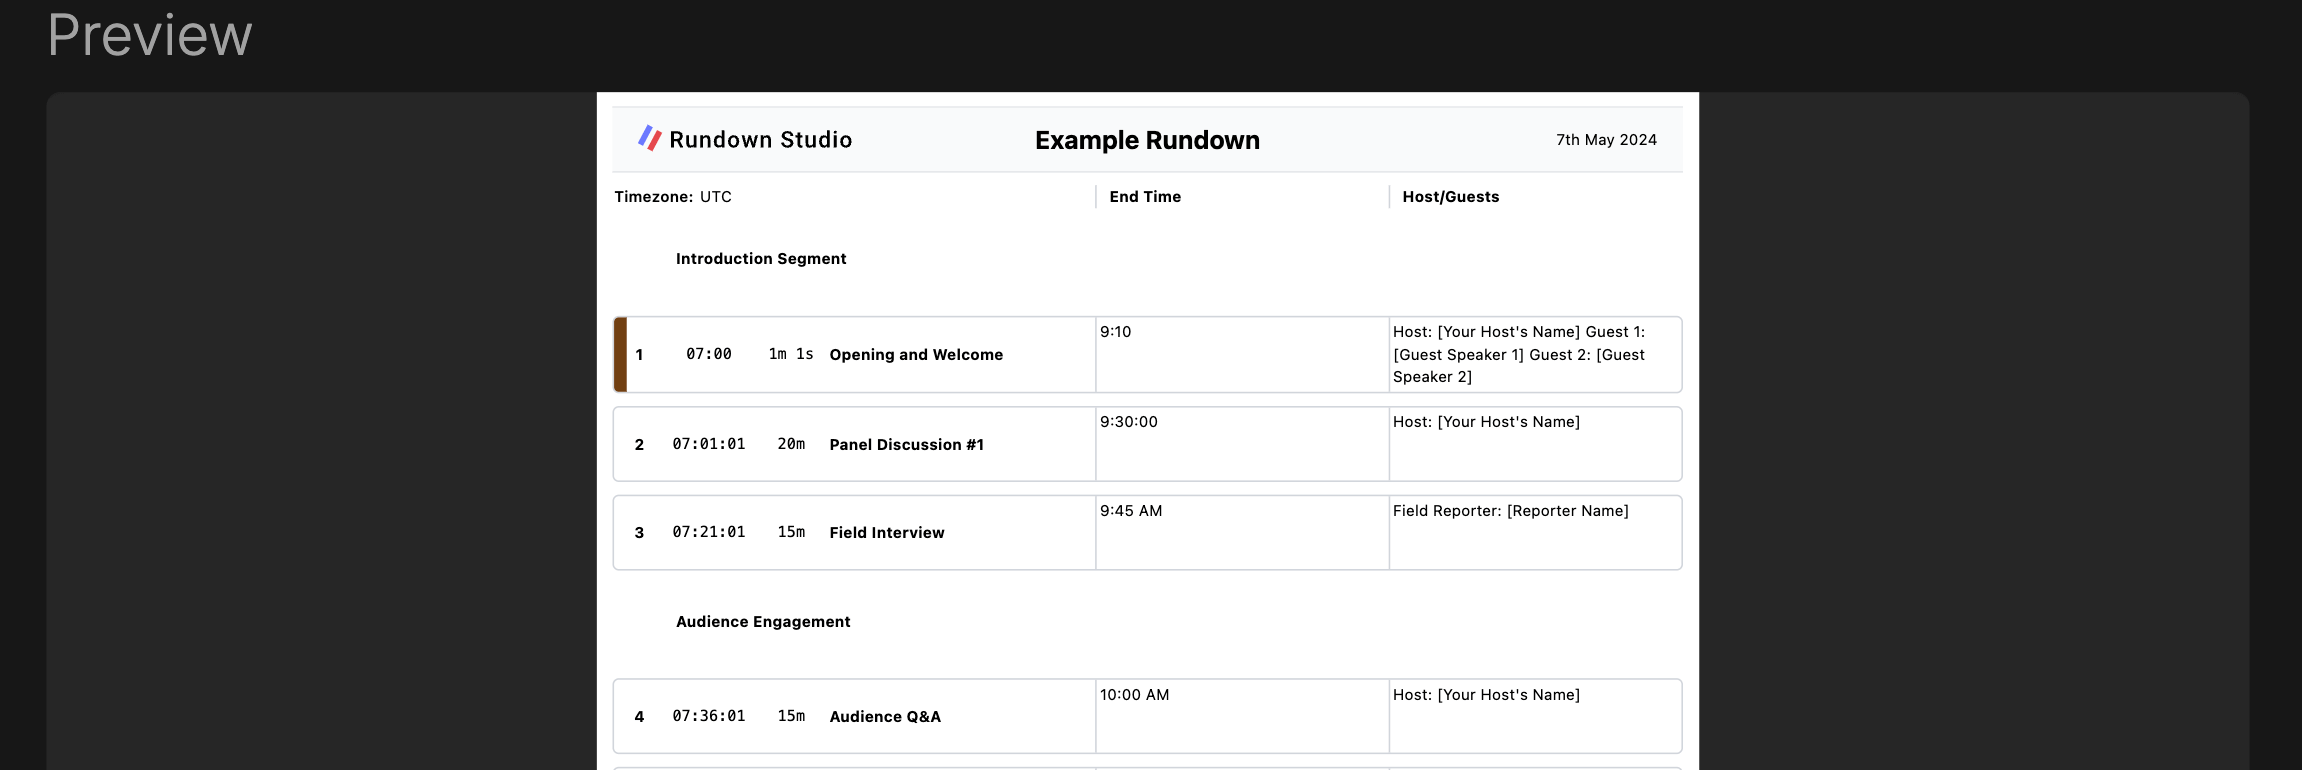Image resolution: width=2302 pixels, height=770 pixels.
Task: Click the Timezone: UTC label
Action: point(673,197)
